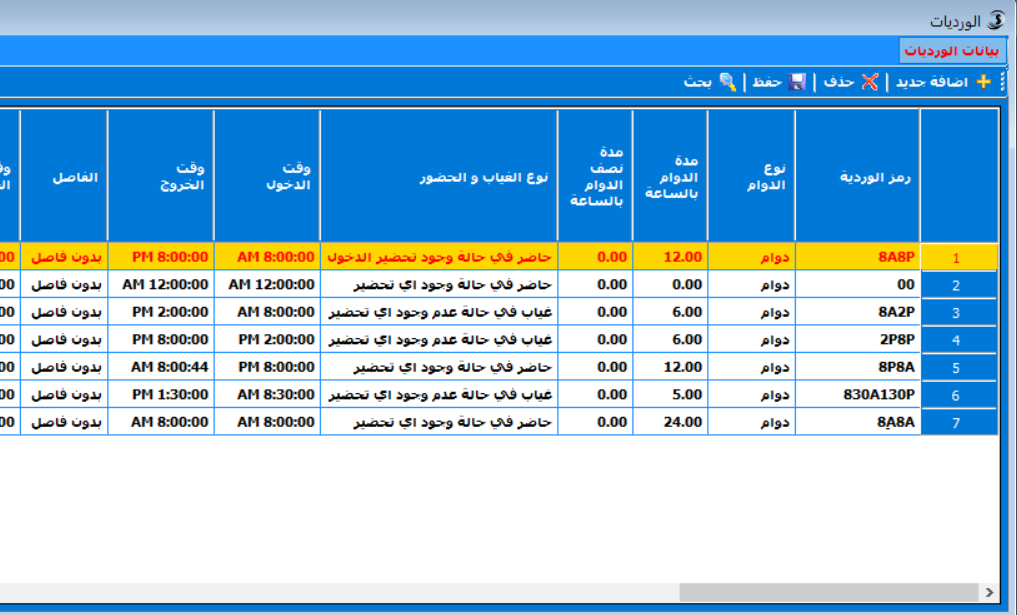Select row header number 5
This screenshot has height=615, width=1017.
[x=959, y=368]
